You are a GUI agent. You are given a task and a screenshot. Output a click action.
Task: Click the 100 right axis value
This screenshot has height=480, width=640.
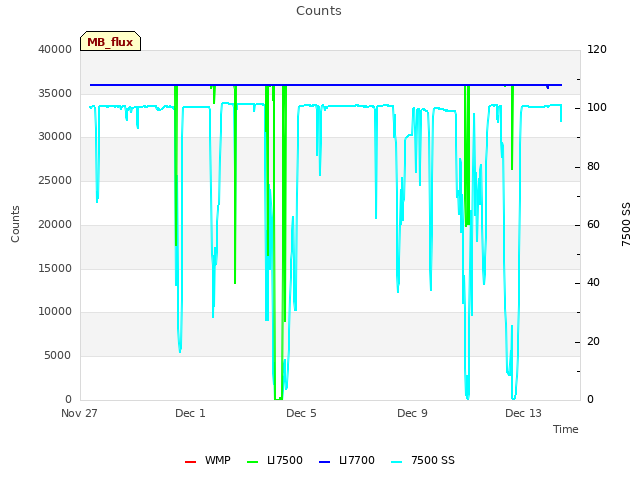(597, 108)
